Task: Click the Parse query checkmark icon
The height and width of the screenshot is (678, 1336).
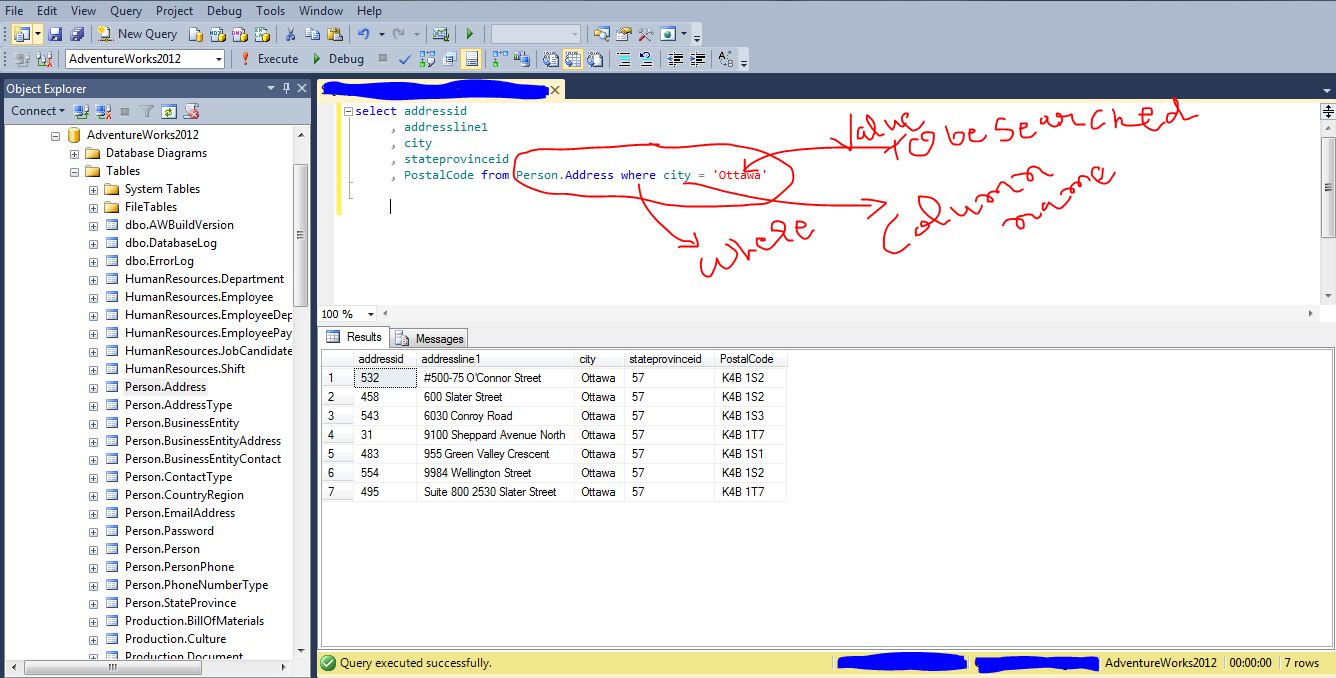Action: [405, 59]
